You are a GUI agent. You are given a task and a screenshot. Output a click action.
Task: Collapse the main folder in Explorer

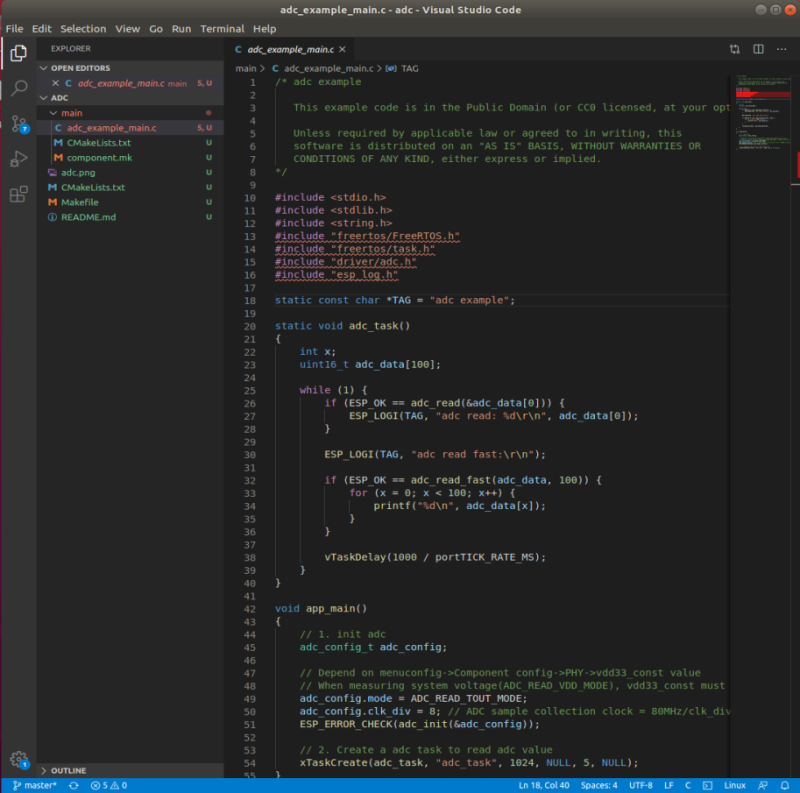click(x=71, y=113)
